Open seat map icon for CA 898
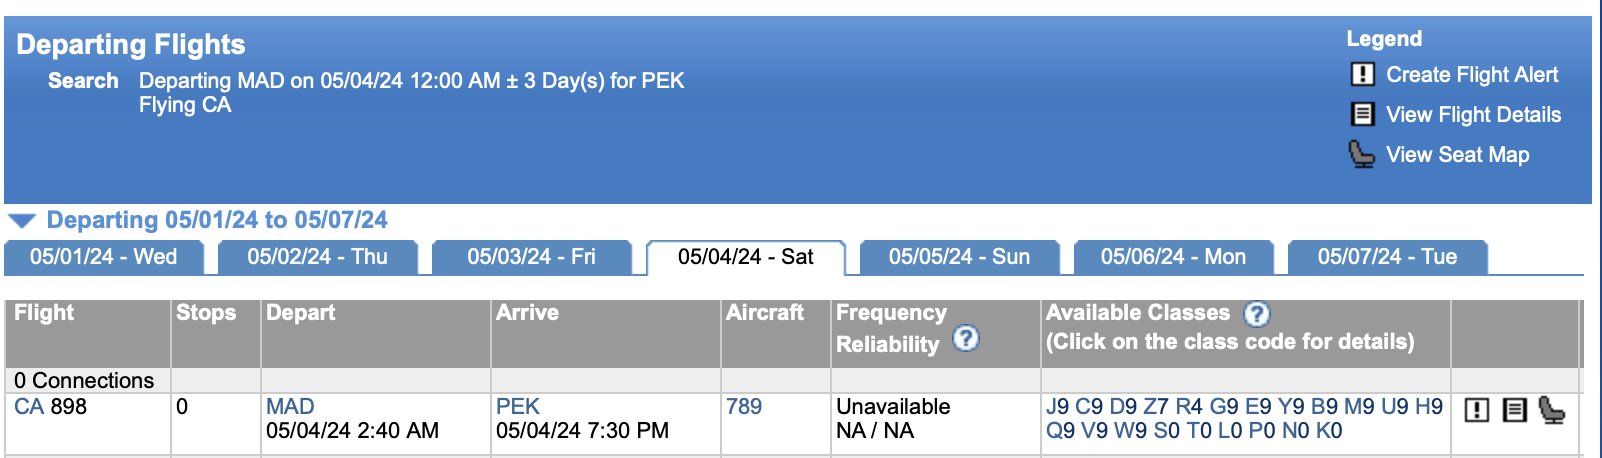 1551,410
